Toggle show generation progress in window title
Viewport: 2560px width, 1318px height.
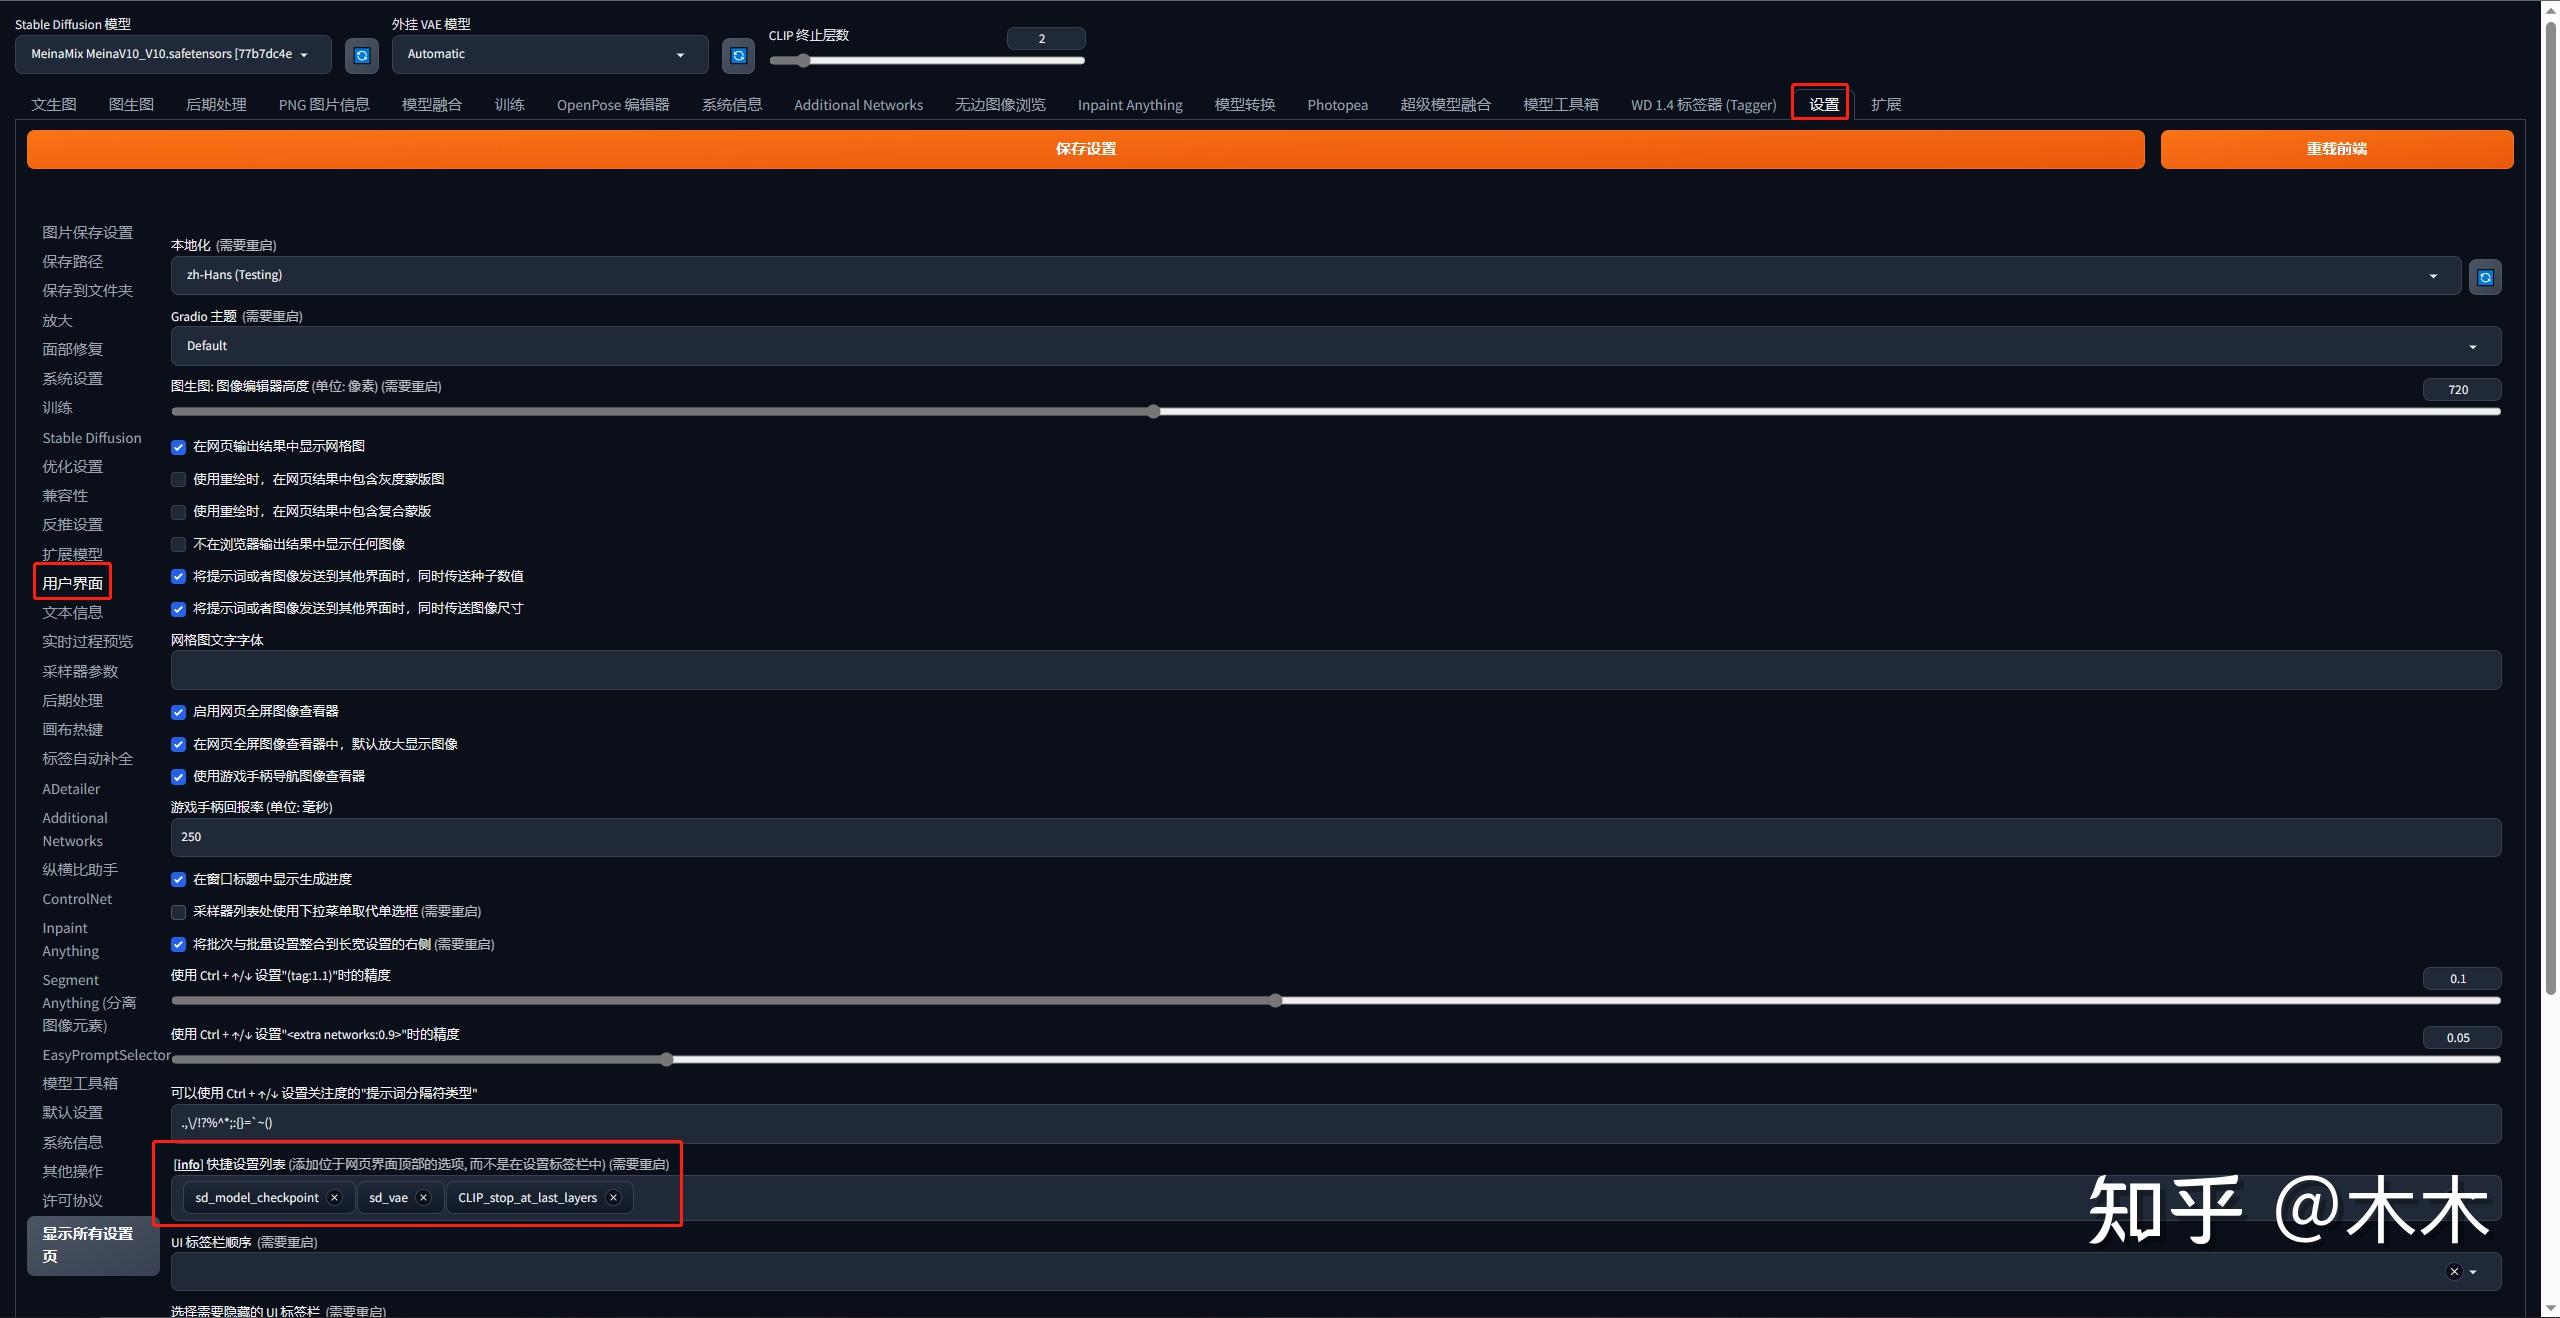(x=179, y=880)
